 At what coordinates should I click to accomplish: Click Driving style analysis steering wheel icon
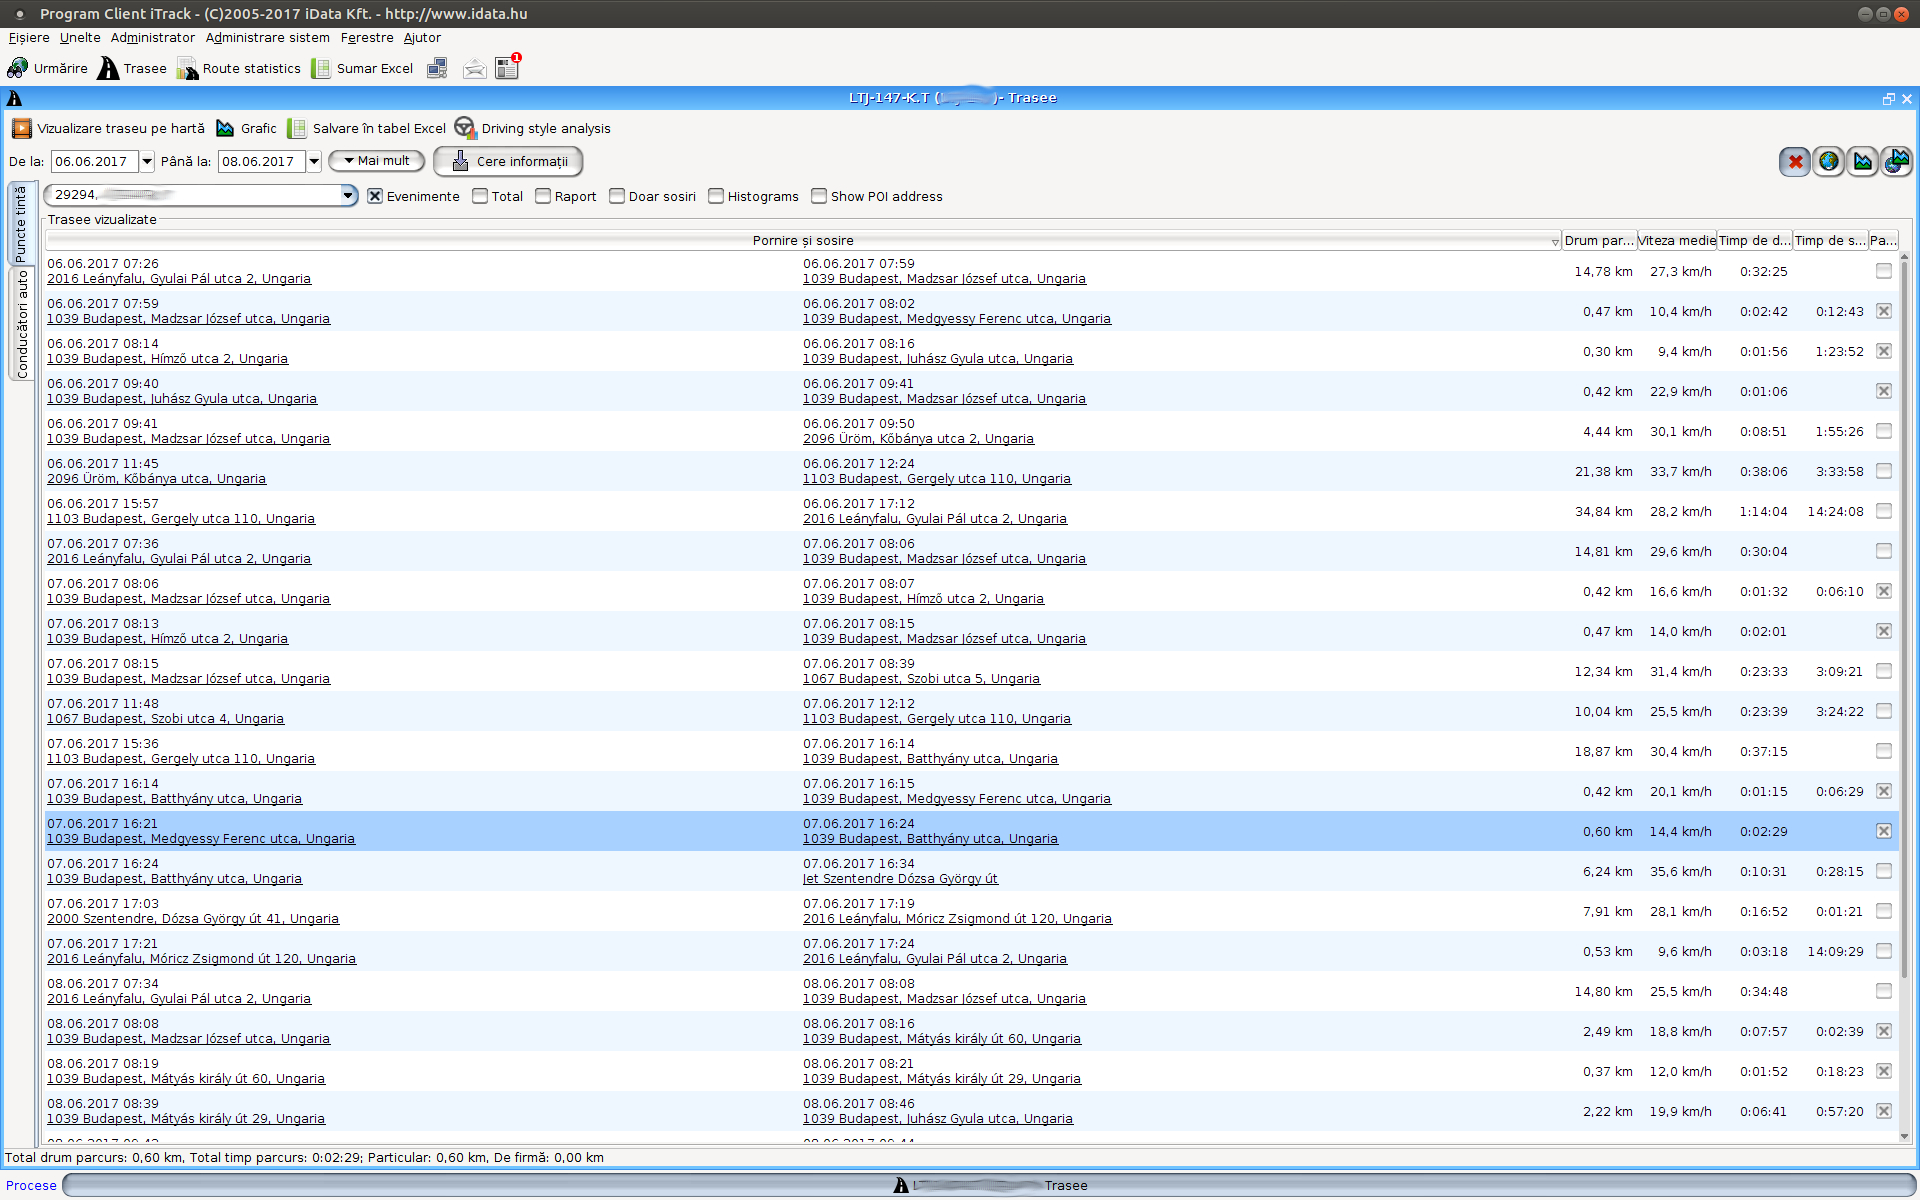pyautogui.click(x=465, y=128)
